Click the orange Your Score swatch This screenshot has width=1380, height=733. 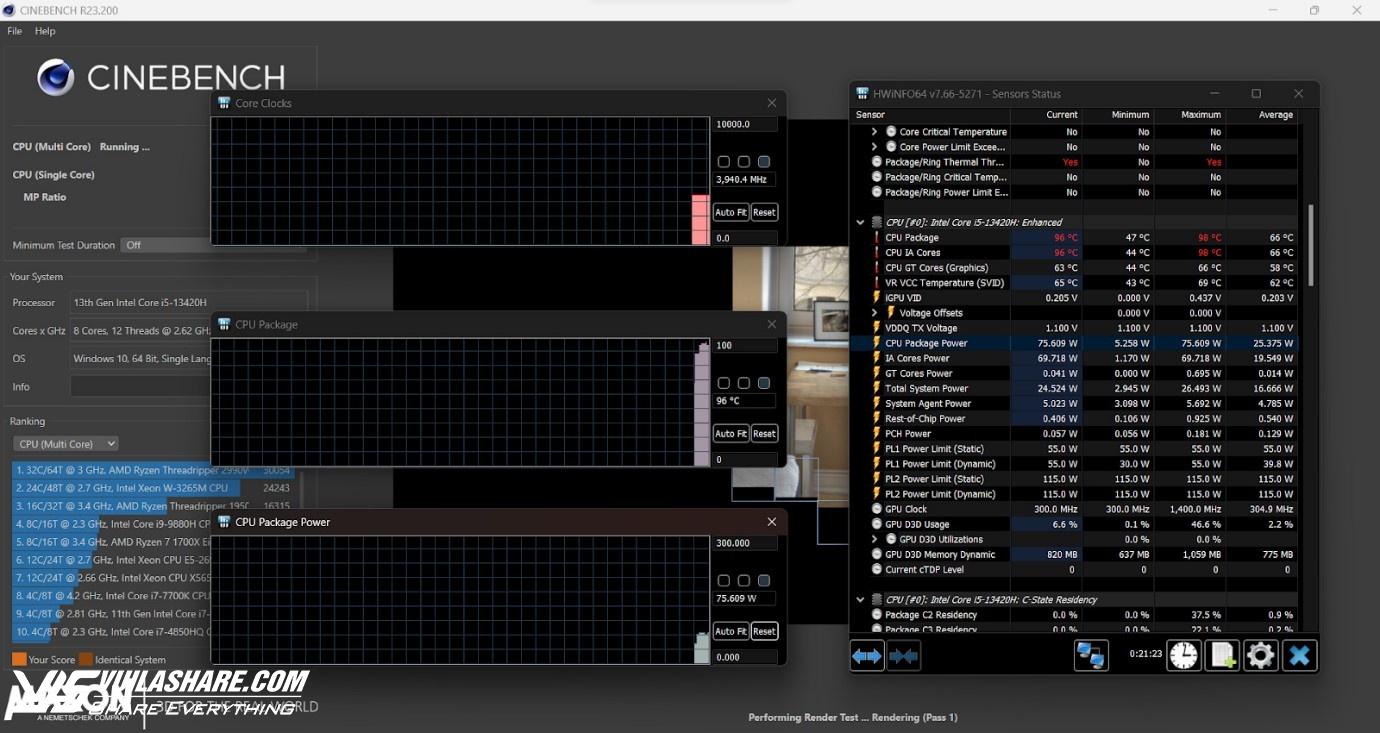[19, 659]
